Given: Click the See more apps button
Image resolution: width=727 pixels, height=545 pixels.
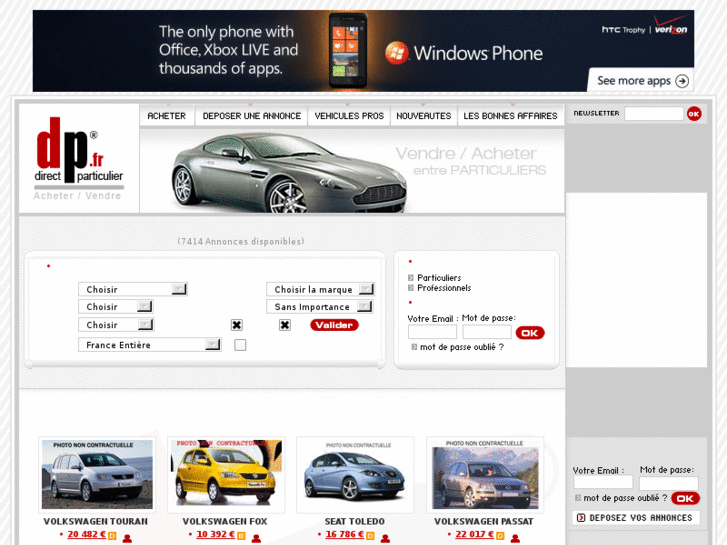Looking at the screenshot, I should [642, 81].
